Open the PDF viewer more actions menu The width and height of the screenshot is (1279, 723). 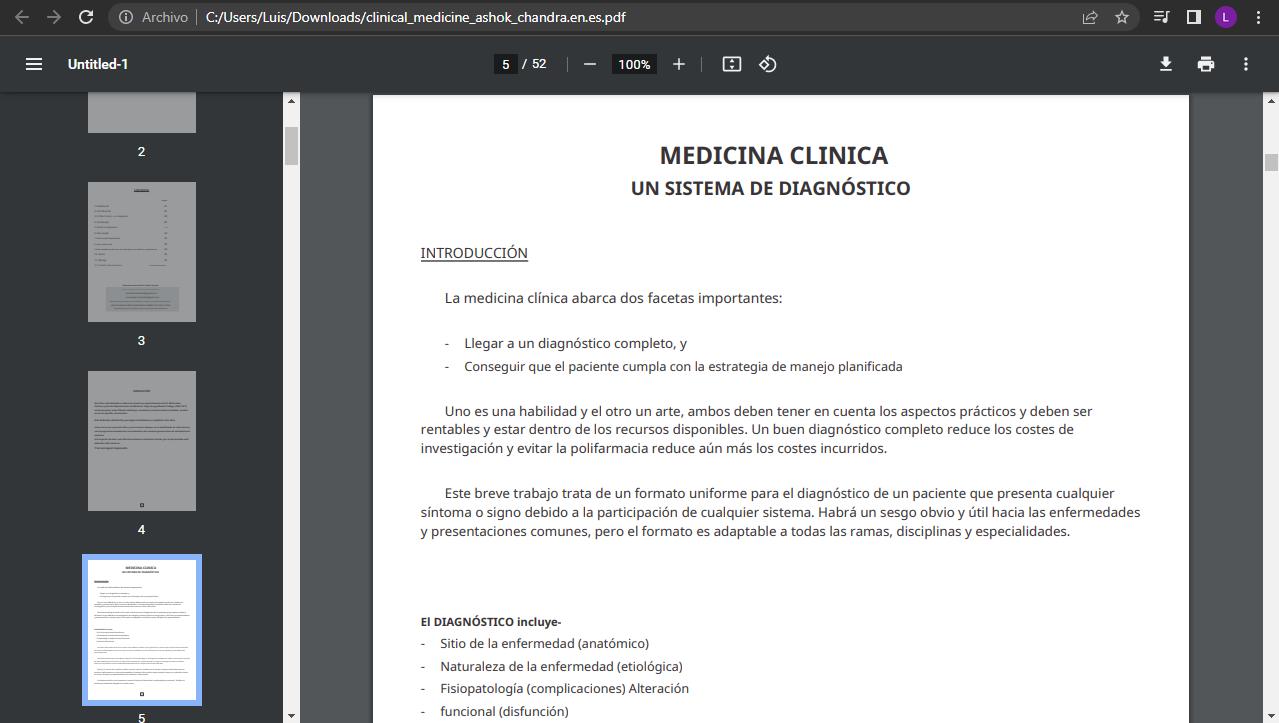pyautogui.click(x=1245, y=64)
